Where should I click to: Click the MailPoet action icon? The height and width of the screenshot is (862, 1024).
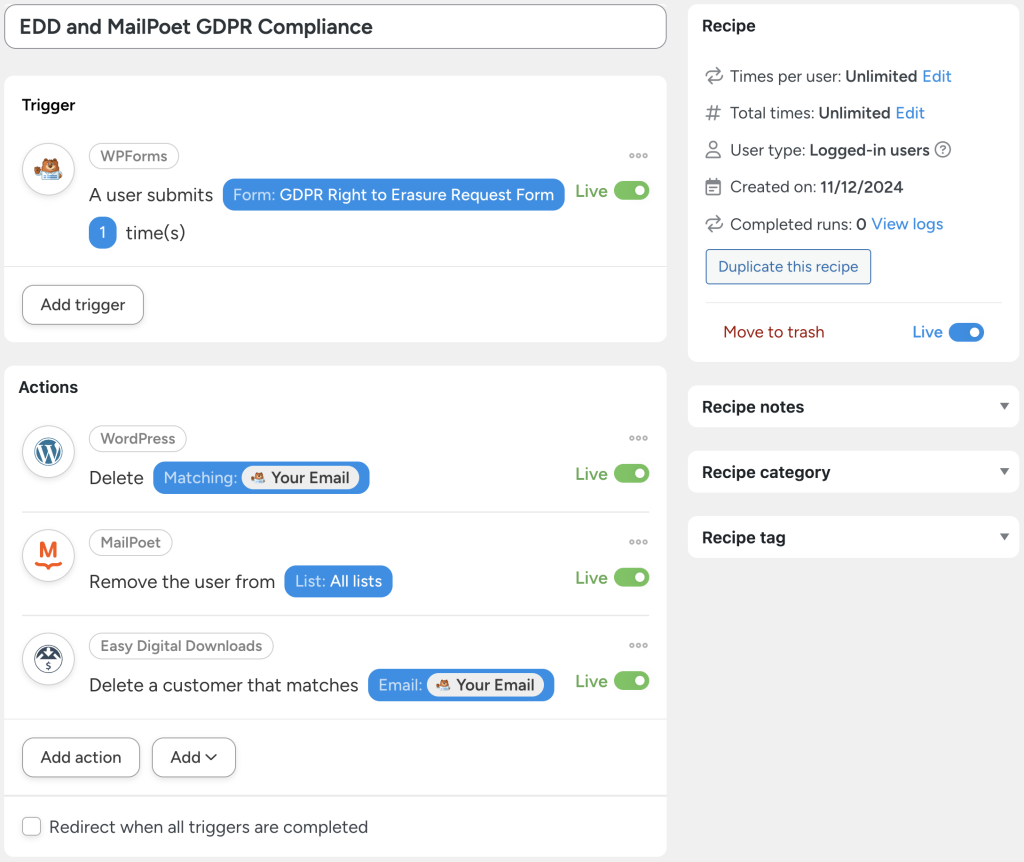(x=48, y=556)
